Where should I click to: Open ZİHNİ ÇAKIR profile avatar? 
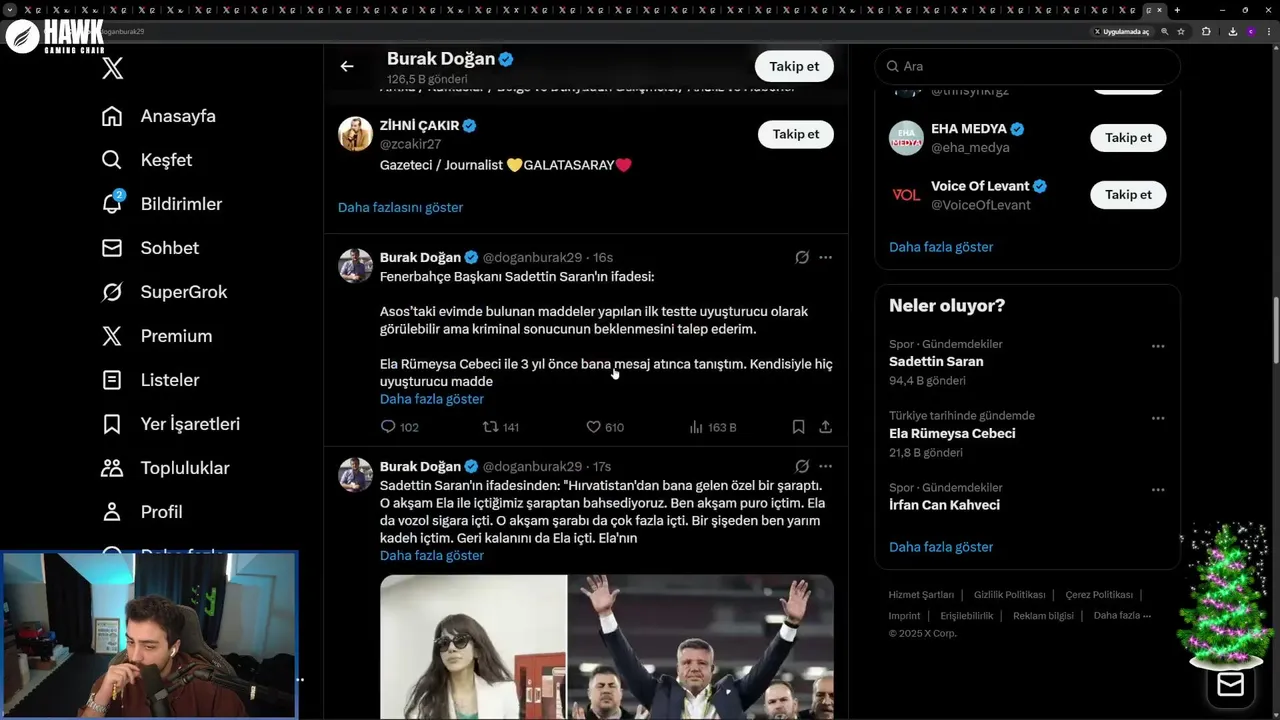[355, 134]
